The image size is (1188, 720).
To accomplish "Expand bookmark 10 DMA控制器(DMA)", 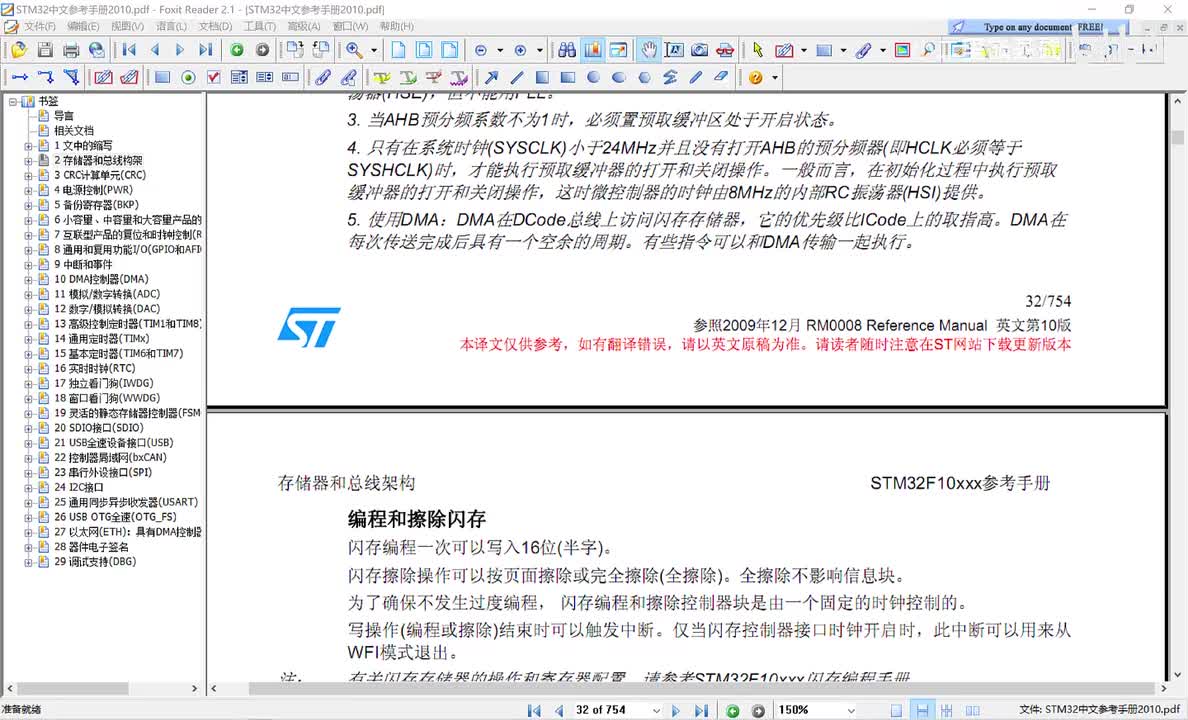I will pos(28,280).
